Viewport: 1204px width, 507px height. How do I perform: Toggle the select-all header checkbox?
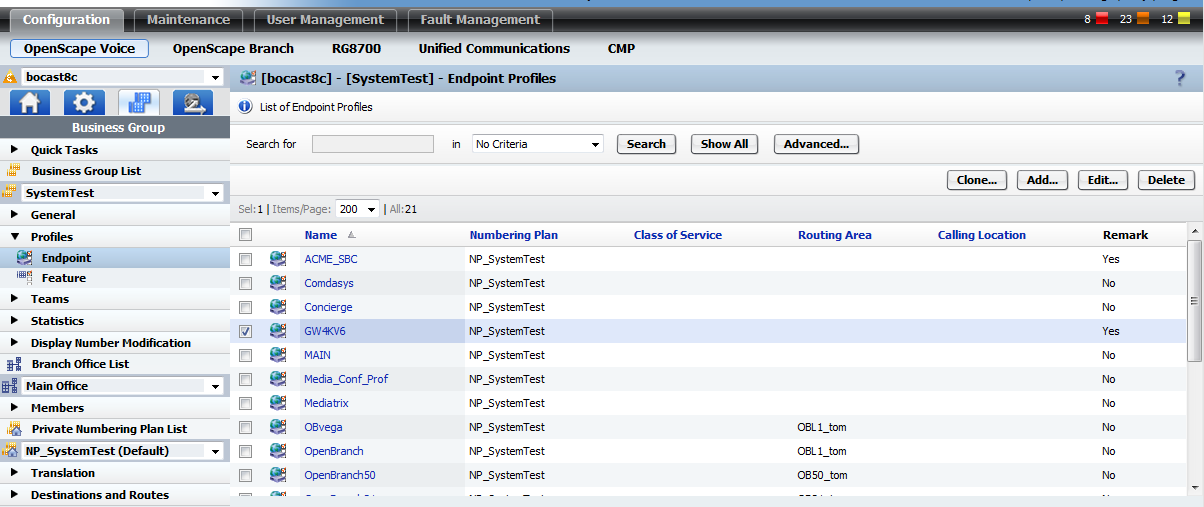pos(245,235)
